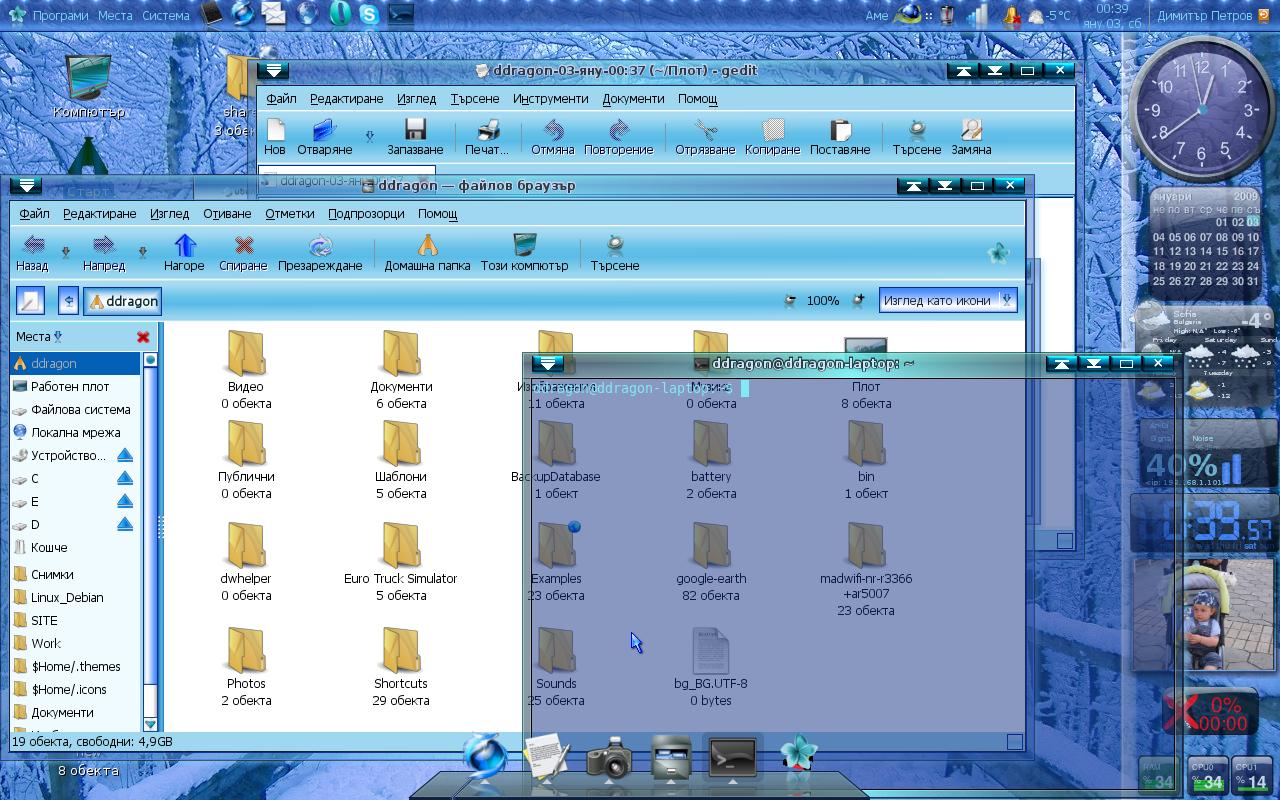
Task: Open the Търсене menu in gedit menubar
Action: pos(475,99)
